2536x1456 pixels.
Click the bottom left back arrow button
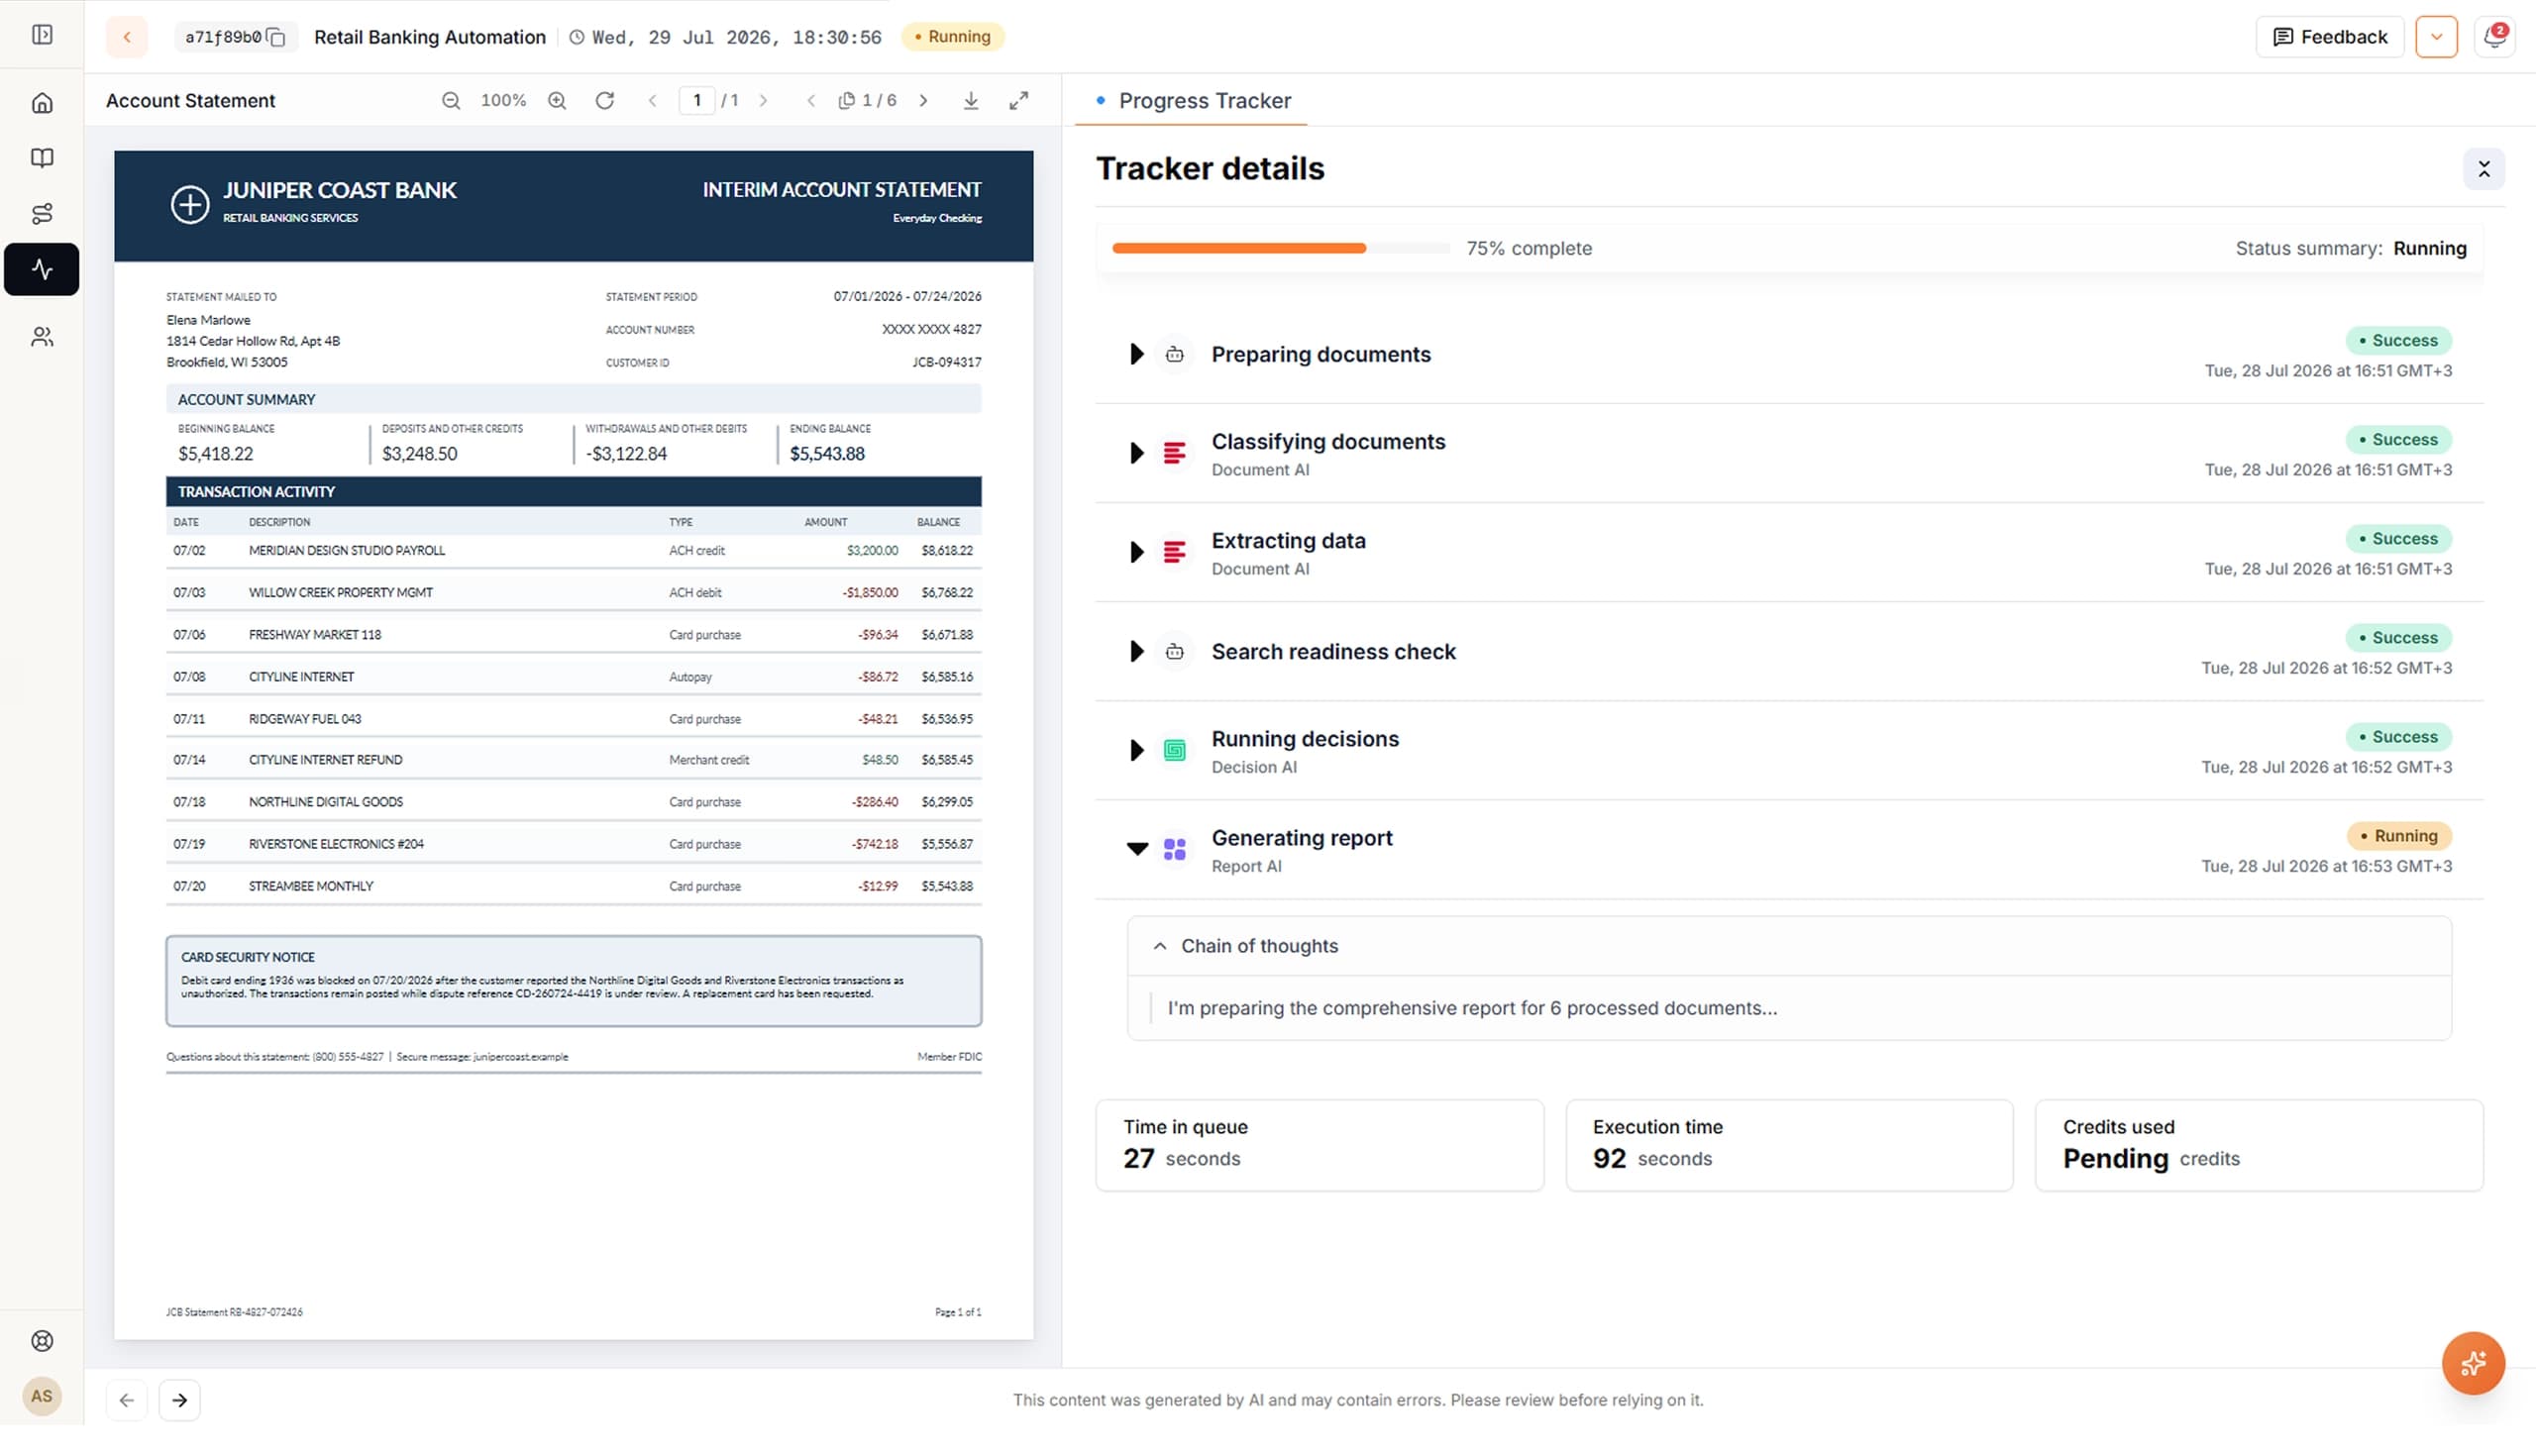click(126, 1400)
